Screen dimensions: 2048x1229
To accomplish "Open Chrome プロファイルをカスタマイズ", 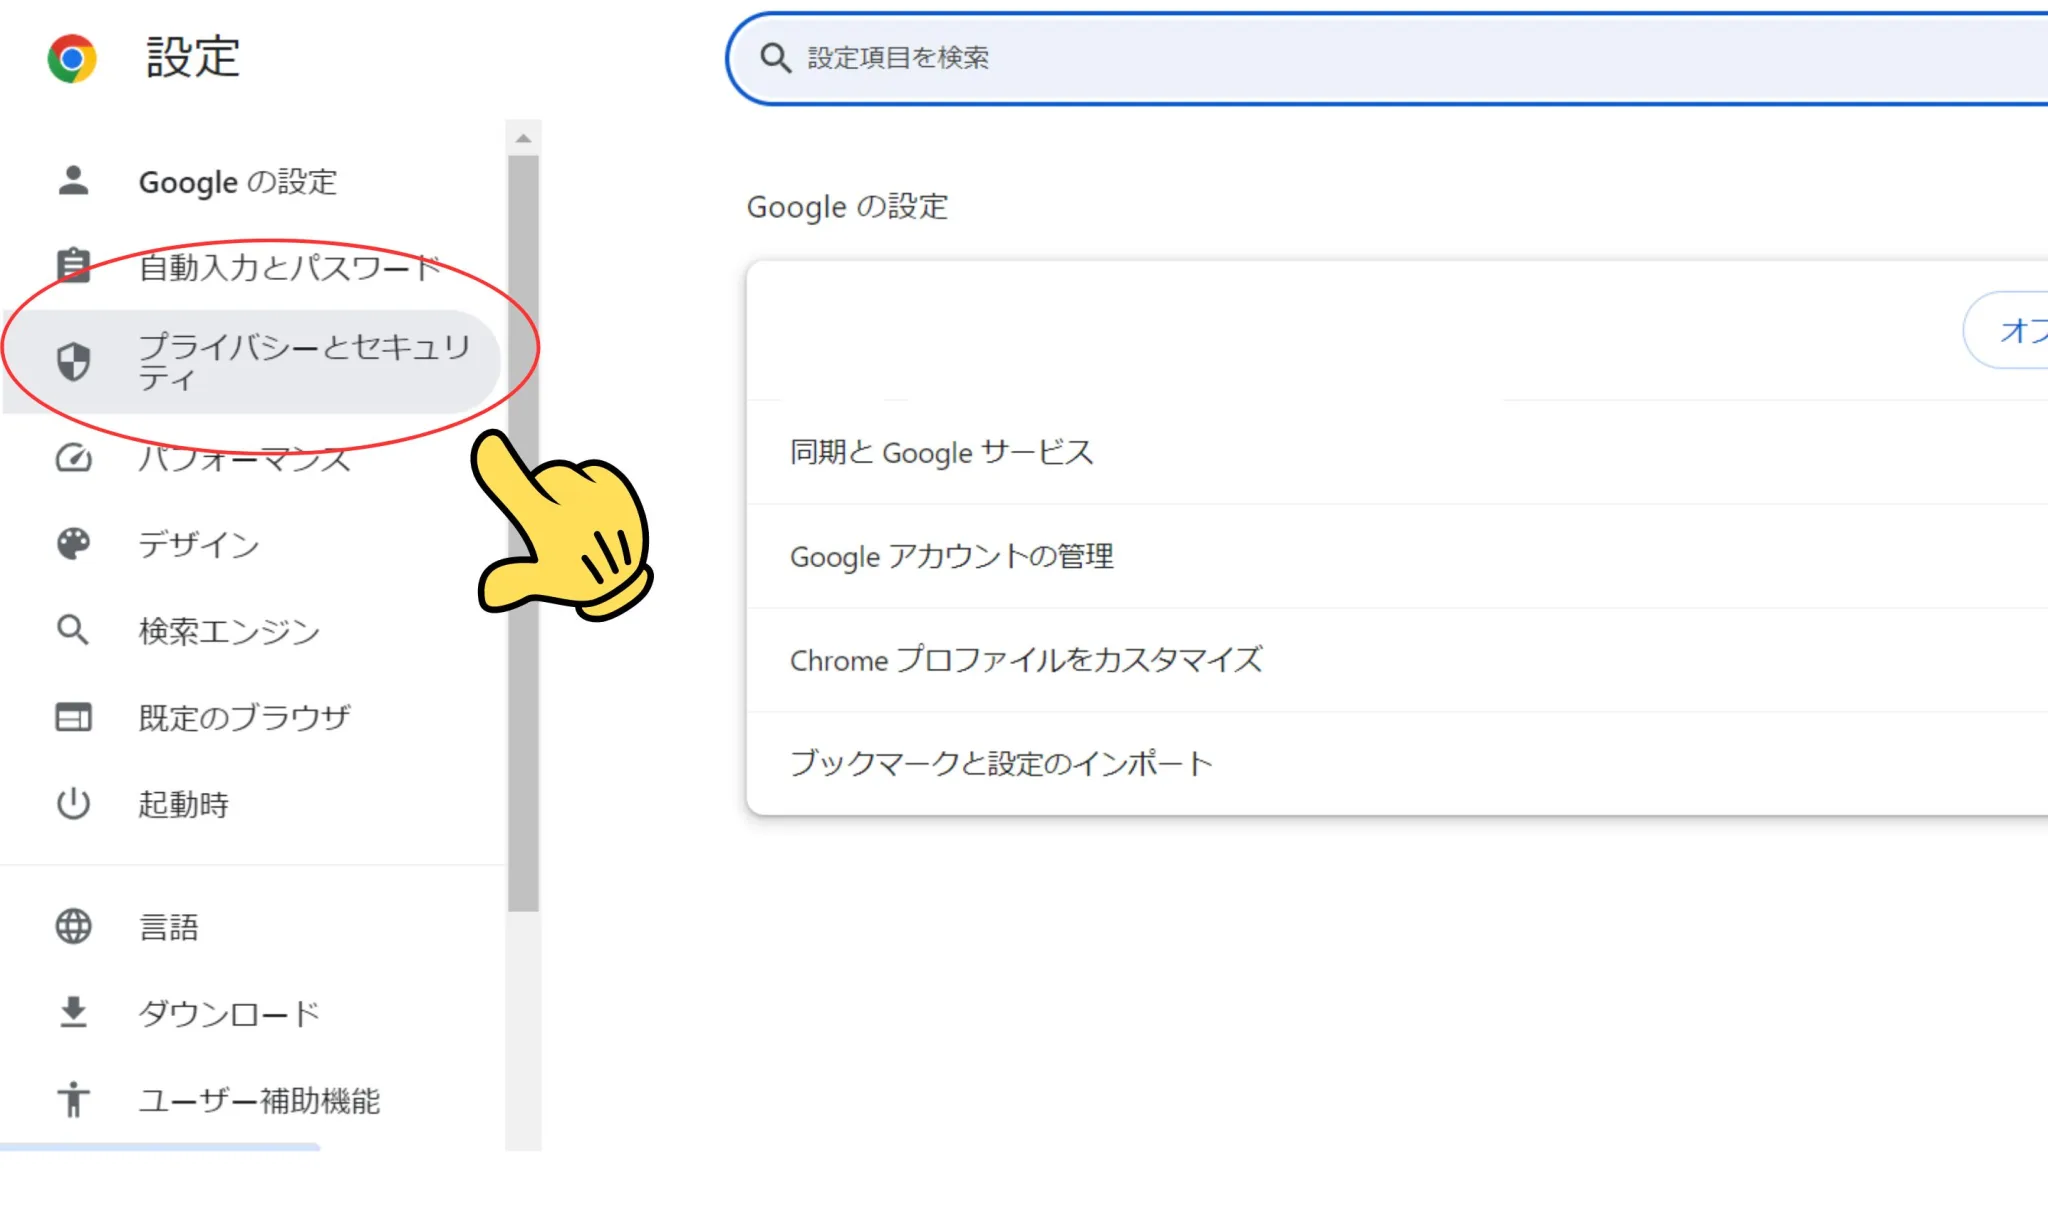I will (x=1397, y=660).
